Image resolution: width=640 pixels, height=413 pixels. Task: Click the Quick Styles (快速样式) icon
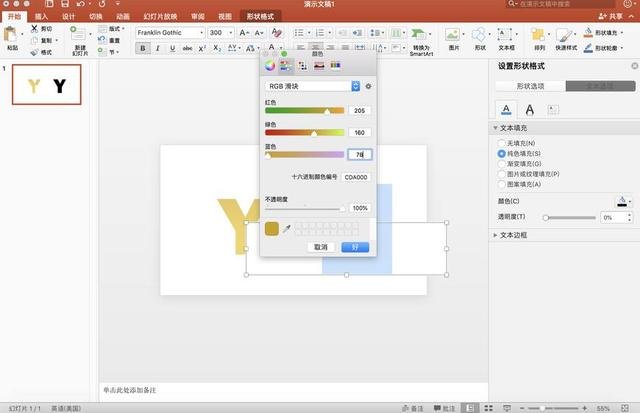tap(564, 35)
